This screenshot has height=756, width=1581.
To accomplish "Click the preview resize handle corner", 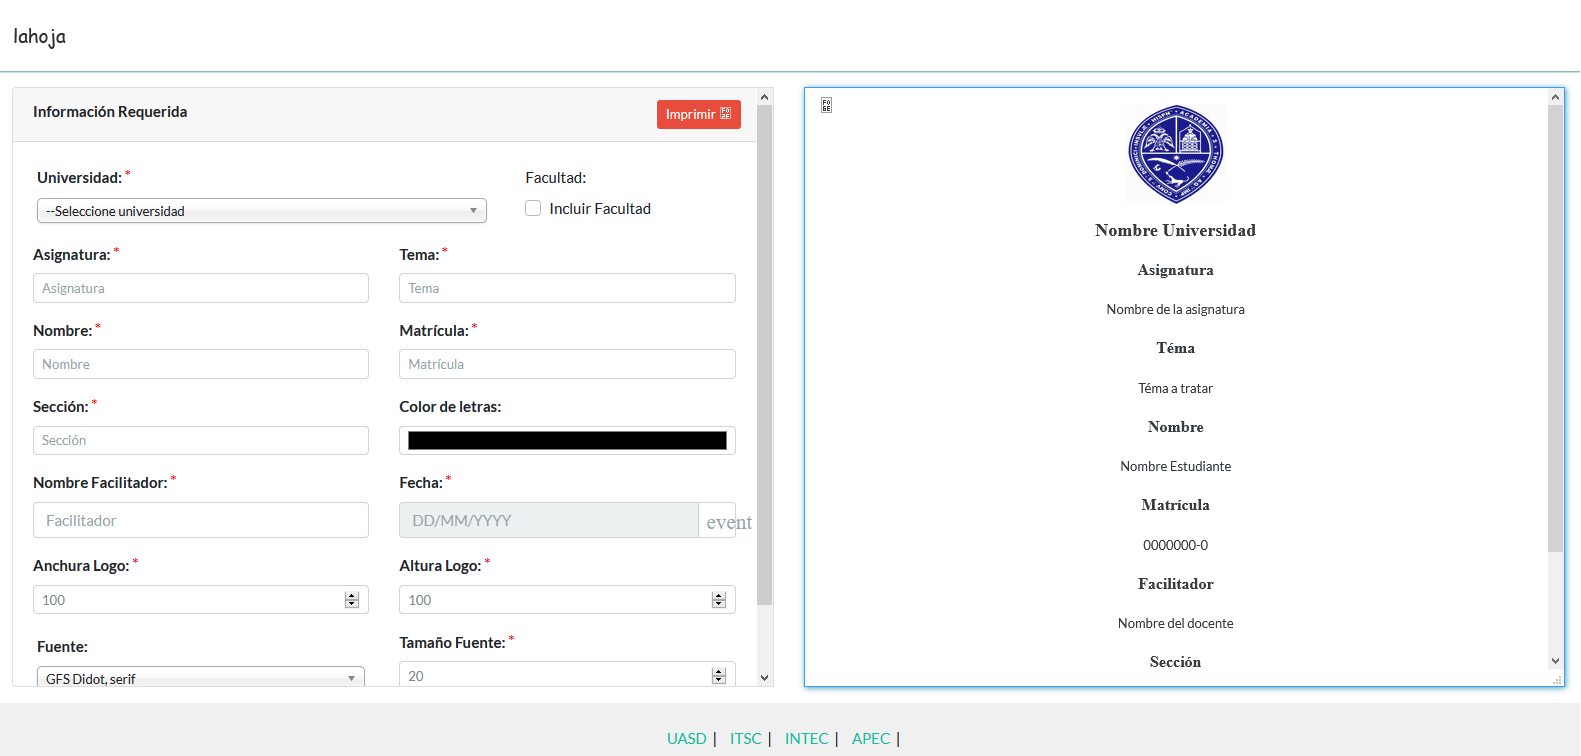I will (1557, 680).
